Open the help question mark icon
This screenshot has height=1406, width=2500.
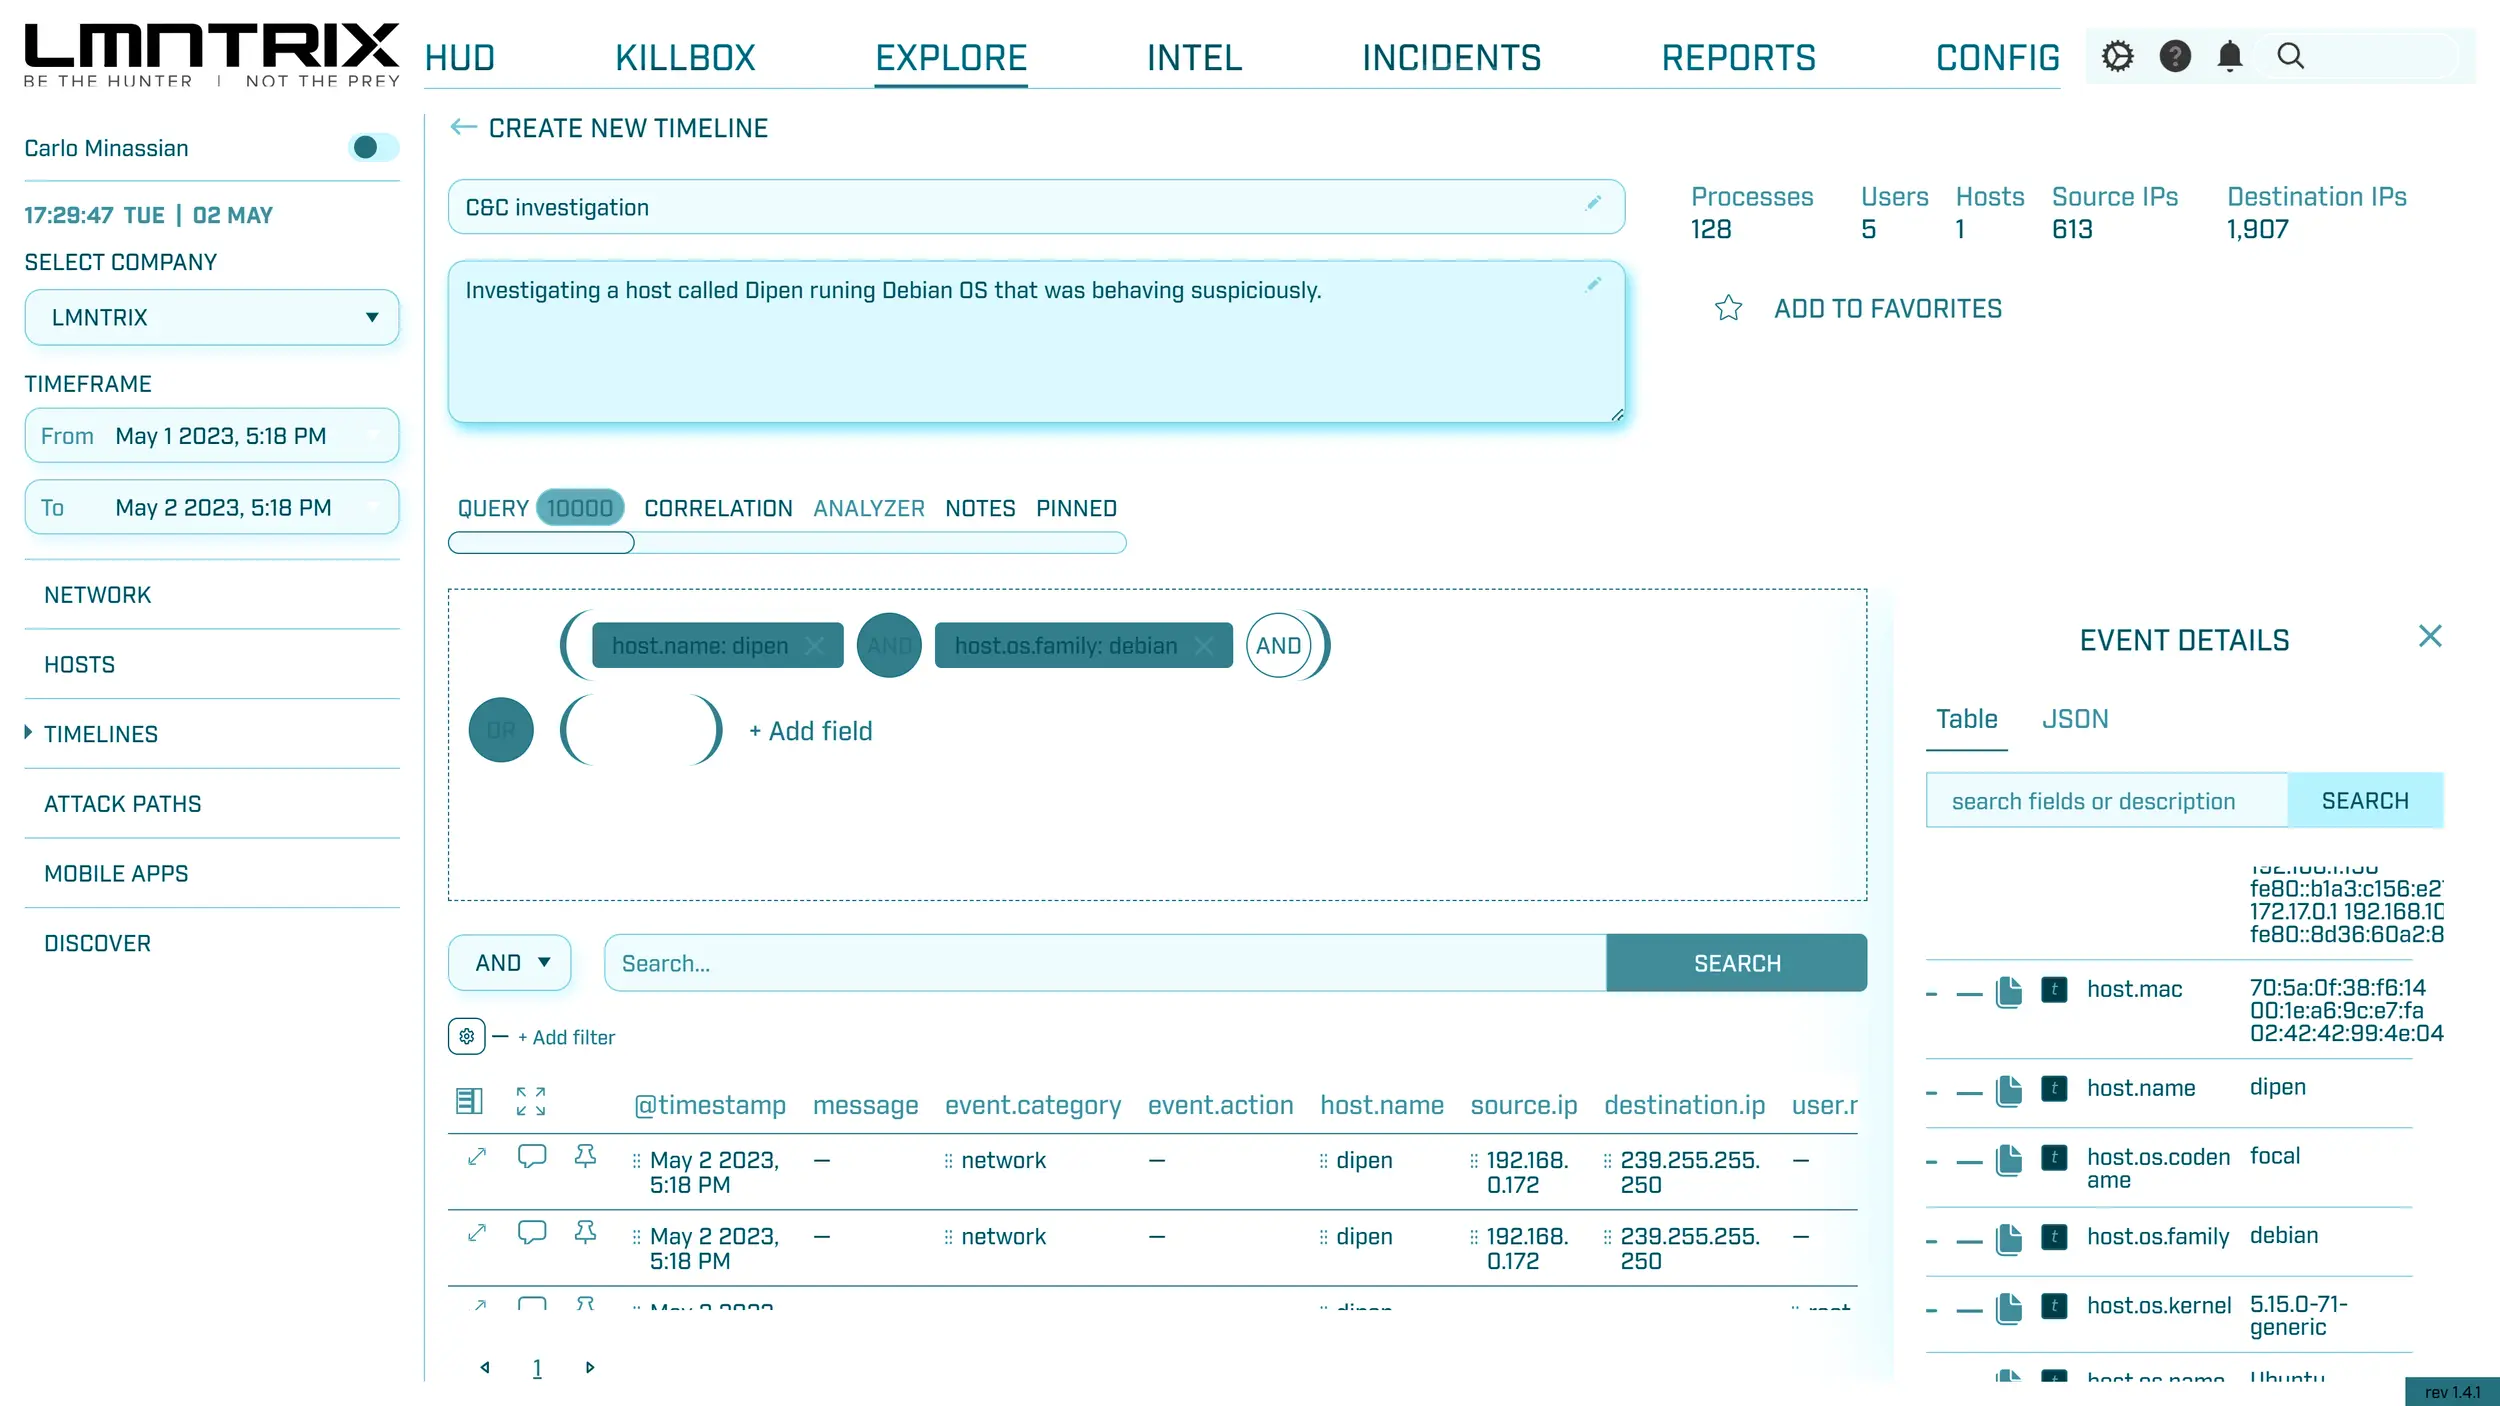pyautogui.click(x=2174, y=56)
